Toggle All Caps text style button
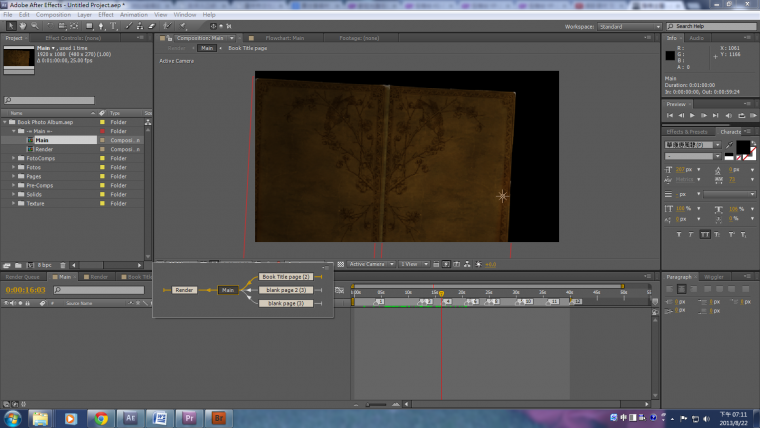760x428 pixels. (x=704, y=233)
